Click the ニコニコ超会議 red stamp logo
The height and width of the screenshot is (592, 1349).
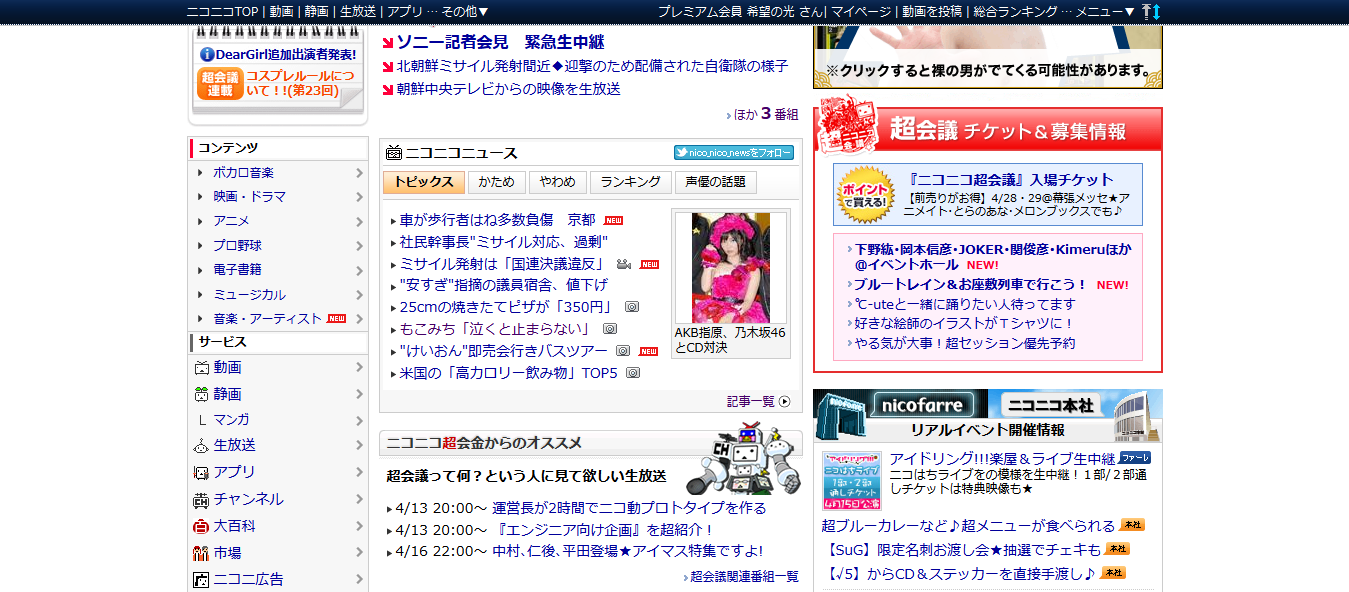(848, 125)
